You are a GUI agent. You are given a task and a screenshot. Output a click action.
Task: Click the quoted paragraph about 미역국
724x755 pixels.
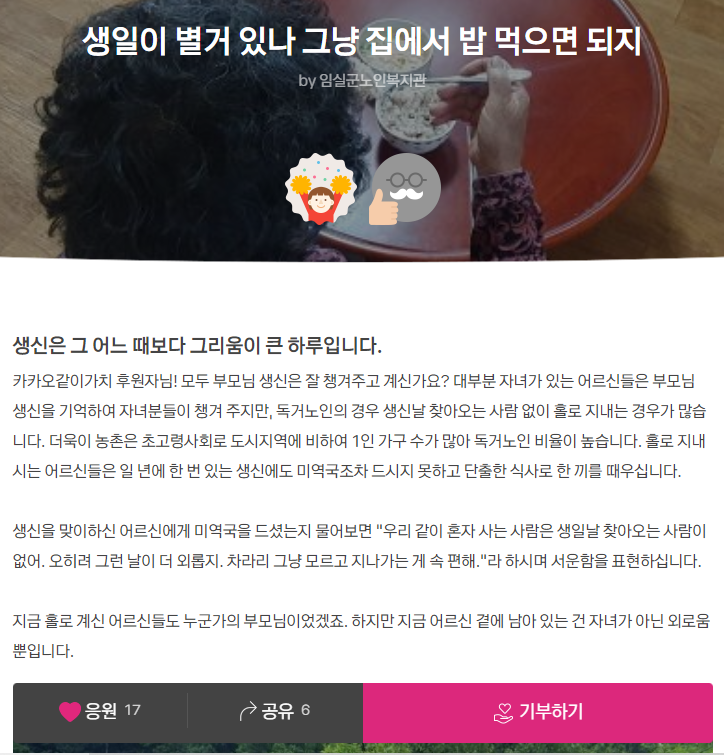point(360,546)
